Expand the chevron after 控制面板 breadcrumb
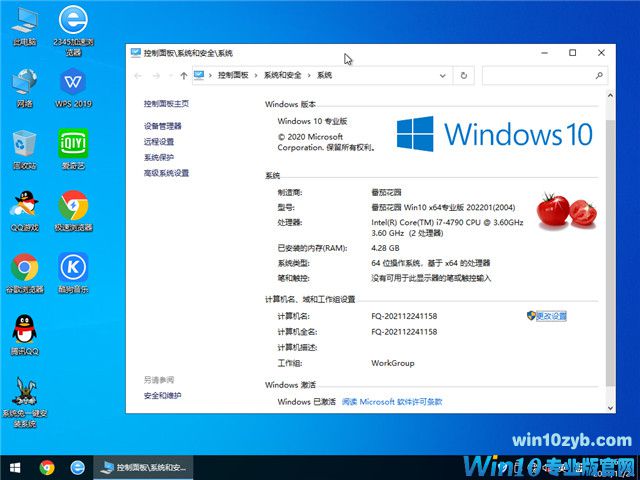This screenshot has width=640, height=480. (256, 76)
